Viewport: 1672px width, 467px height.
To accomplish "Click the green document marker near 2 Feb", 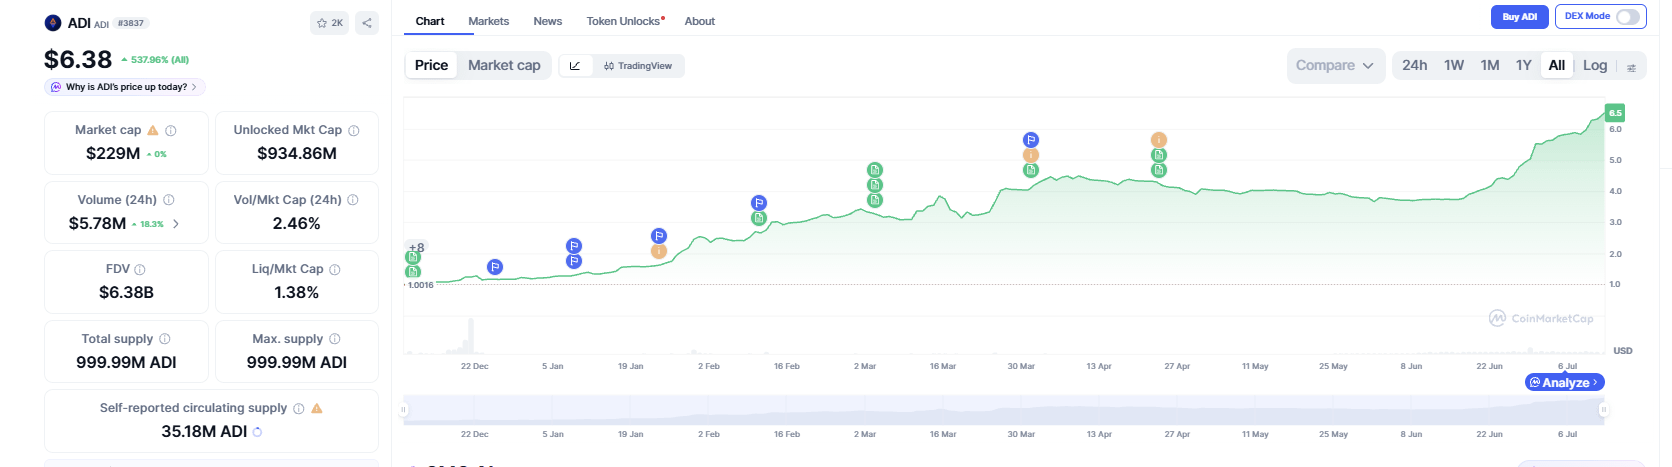I will click(x=758, y=218).
